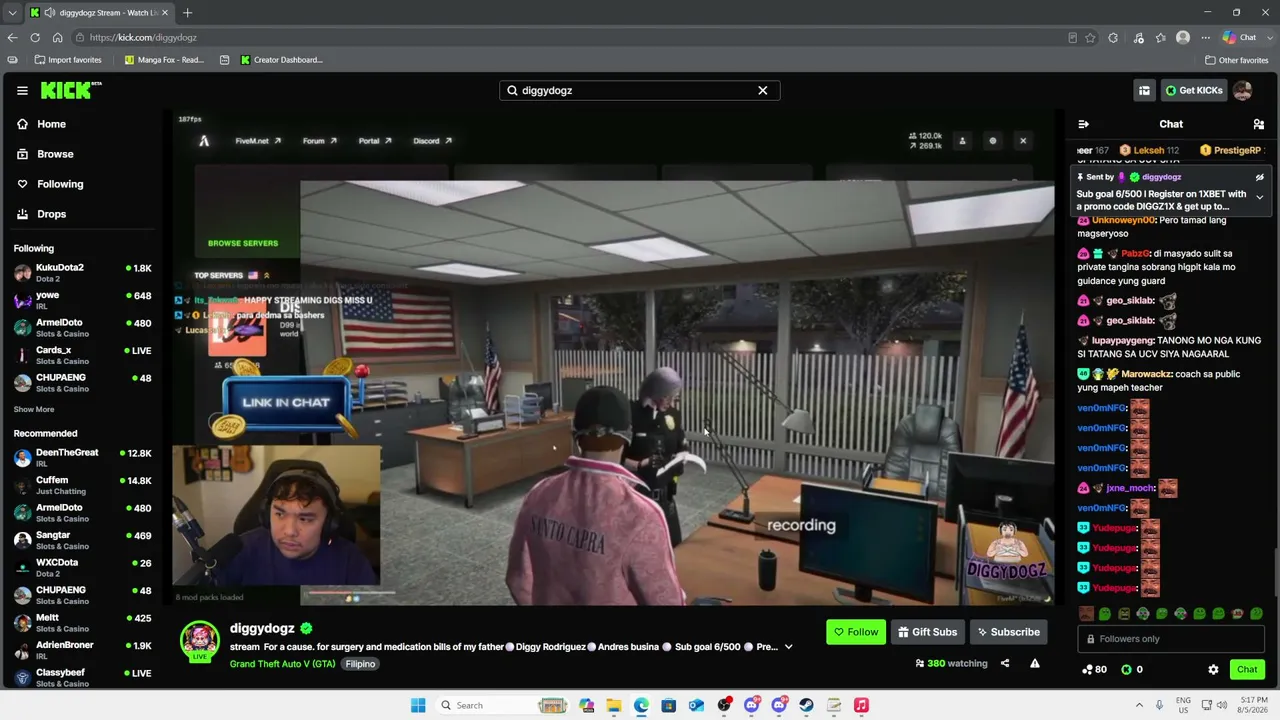Open Manga Fox bookmark
The height and width of the screenshot is (720, 1280).
coord(164,60)
